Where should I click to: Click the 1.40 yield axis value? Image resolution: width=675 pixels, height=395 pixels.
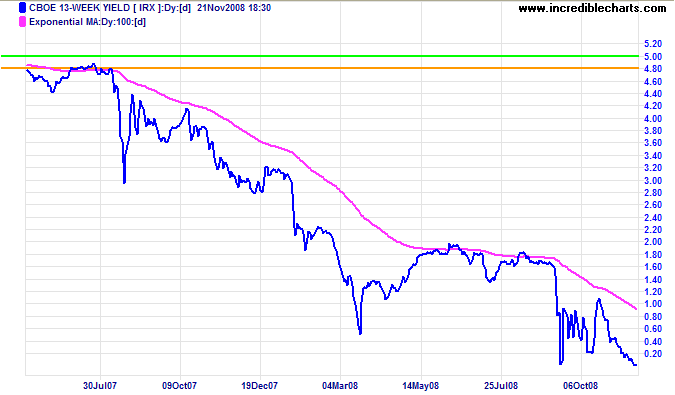click(653, 280)
